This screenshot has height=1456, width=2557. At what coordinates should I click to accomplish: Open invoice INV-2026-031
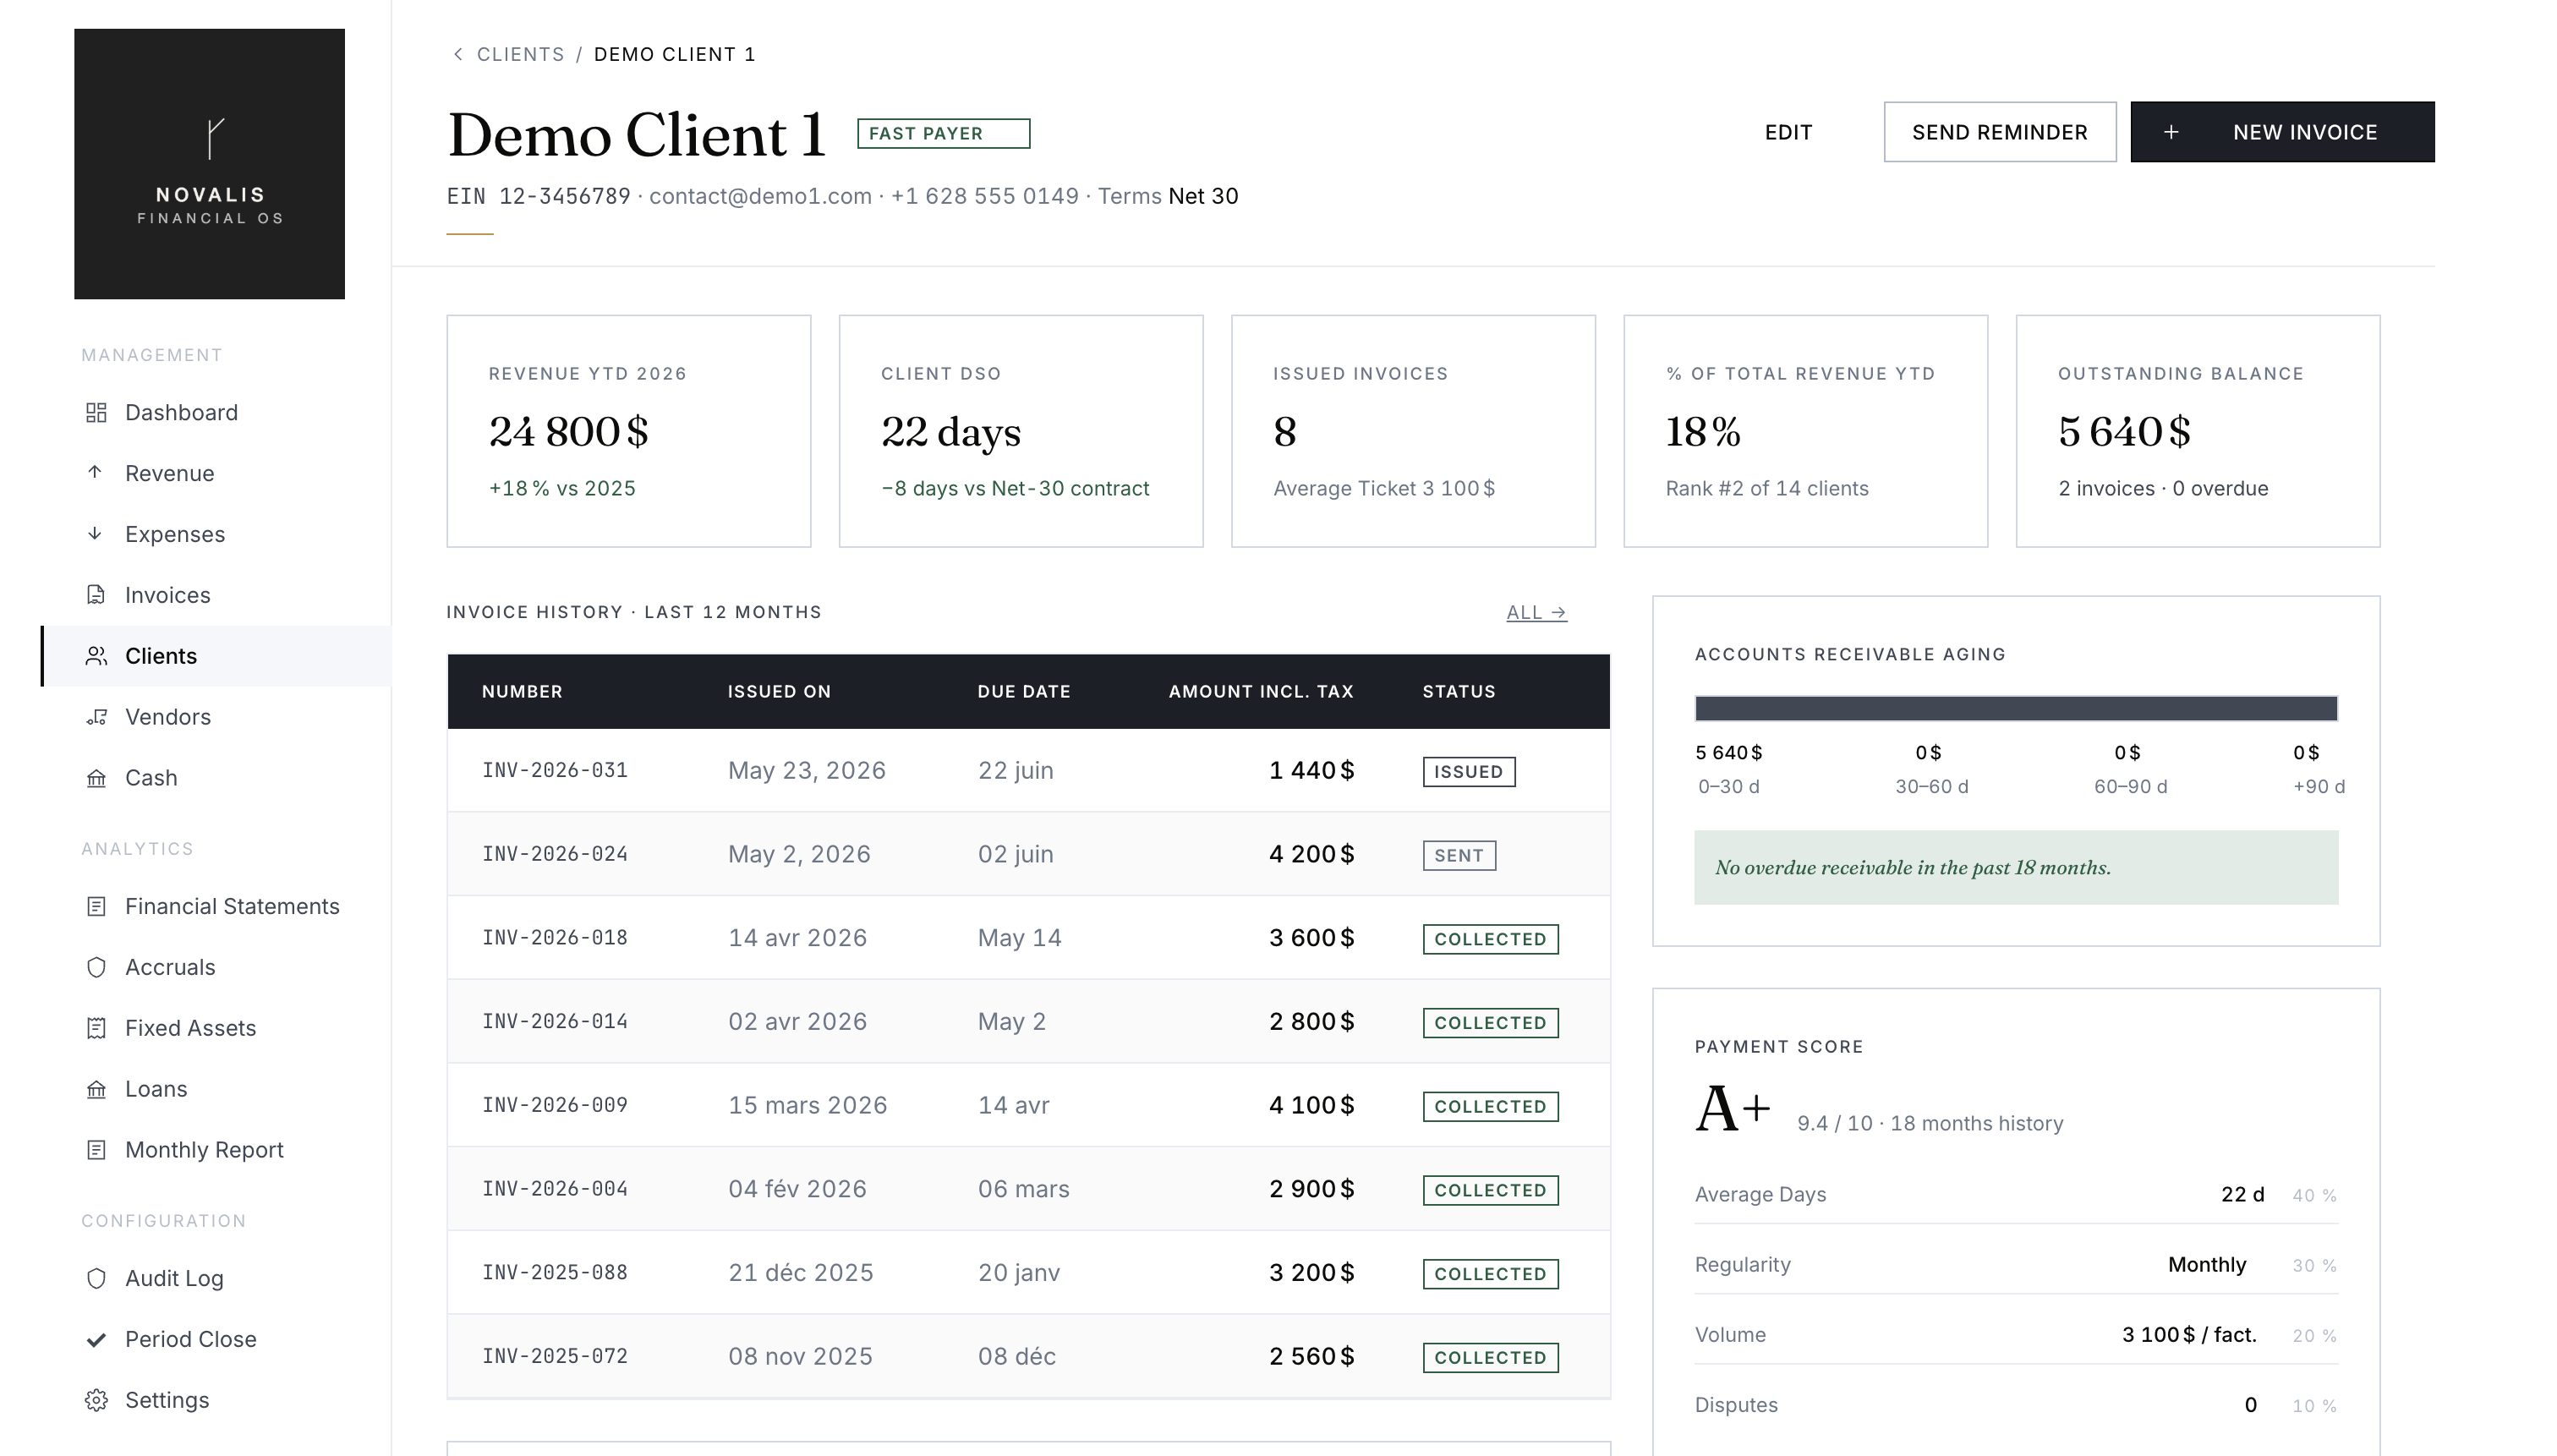[x=554, y=770]
